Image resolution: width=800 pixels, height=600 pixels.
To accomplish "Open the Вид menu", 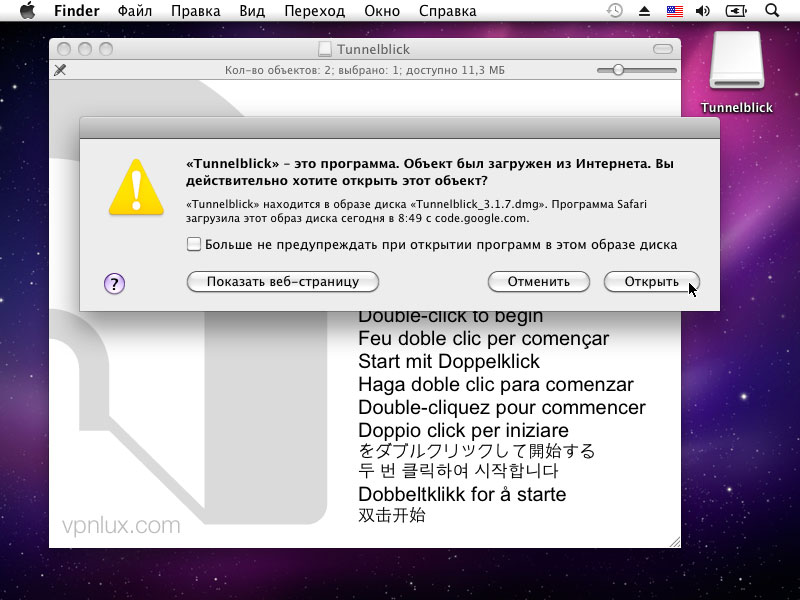I will click(252, 11).
